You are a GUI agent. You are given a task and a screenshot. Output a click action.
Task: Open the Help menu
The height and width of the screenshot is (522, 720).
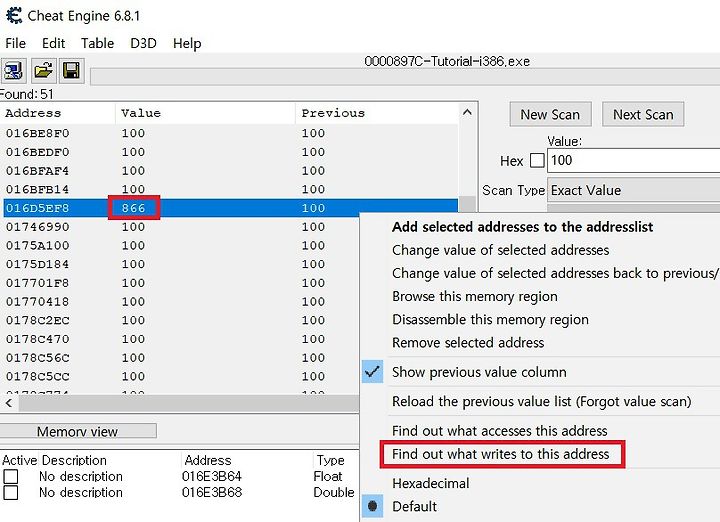(187, 43)
